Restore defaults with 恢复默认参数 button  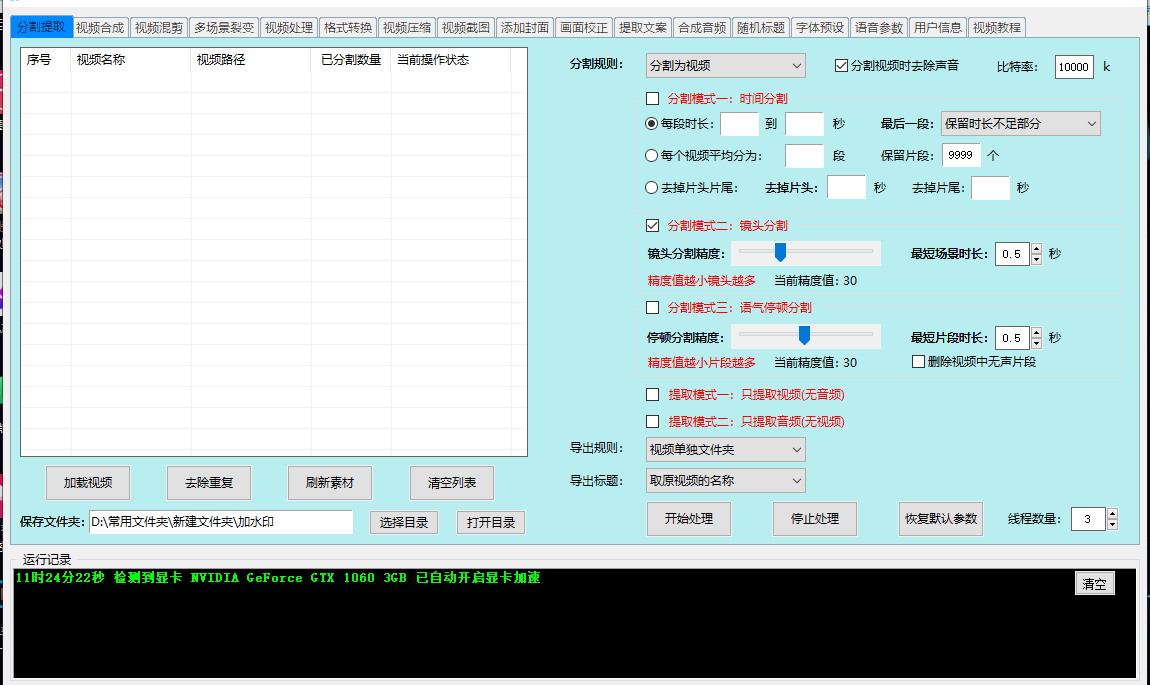(940, 519)
